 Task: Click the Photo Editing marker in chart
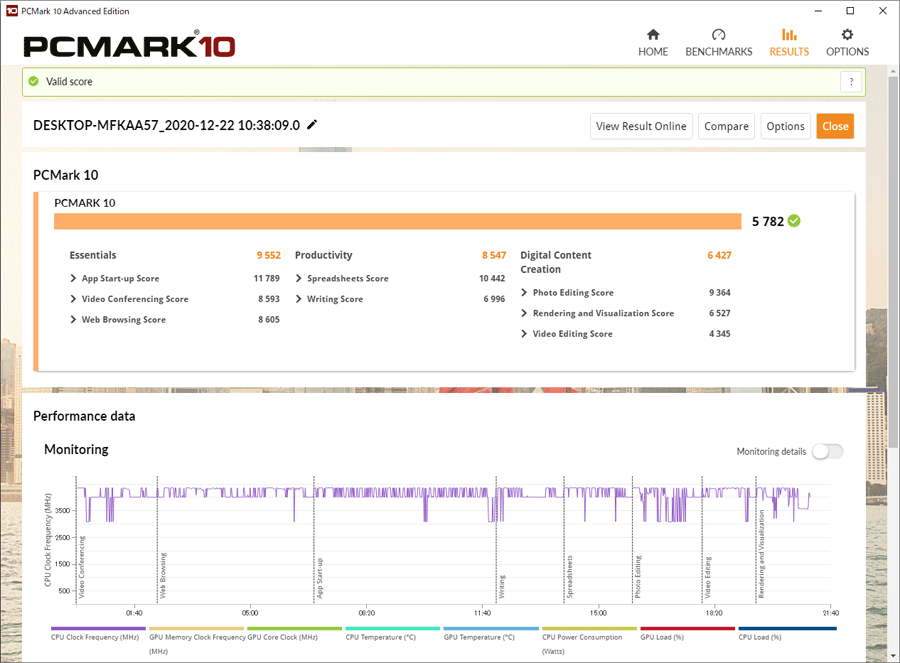tap(638, 577)
